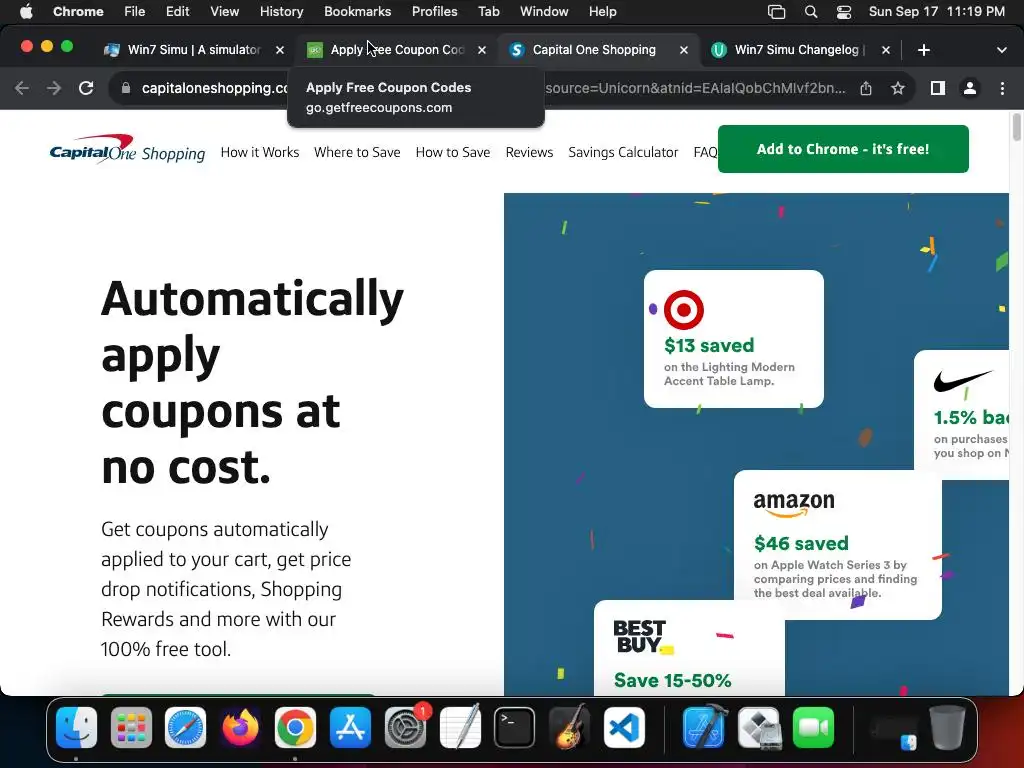Click the Best Buy Save 15-50% card
Viewport: 1024px width, 768px height.
(689, 648)
